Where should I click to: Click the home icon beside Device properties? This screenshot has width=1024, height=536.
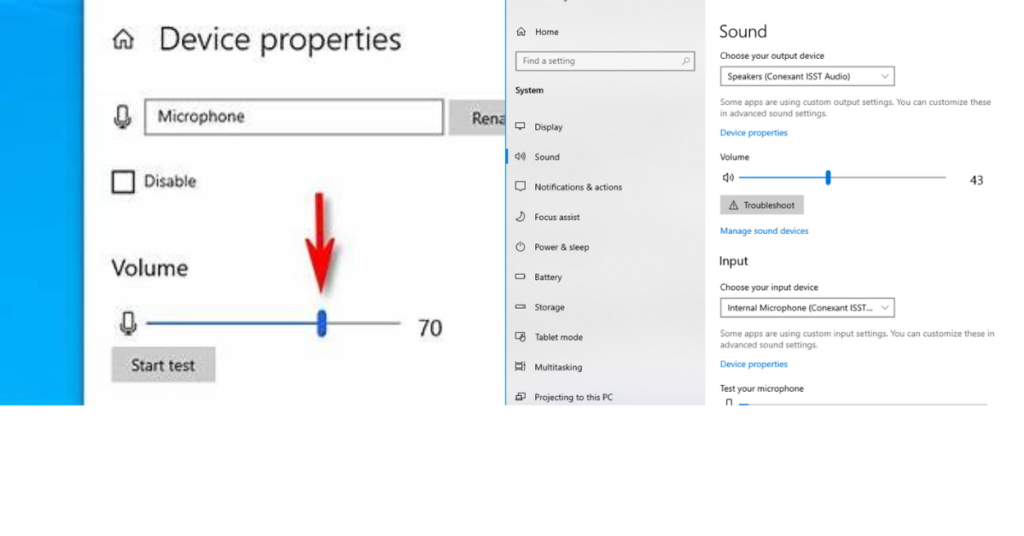[123, 40]
